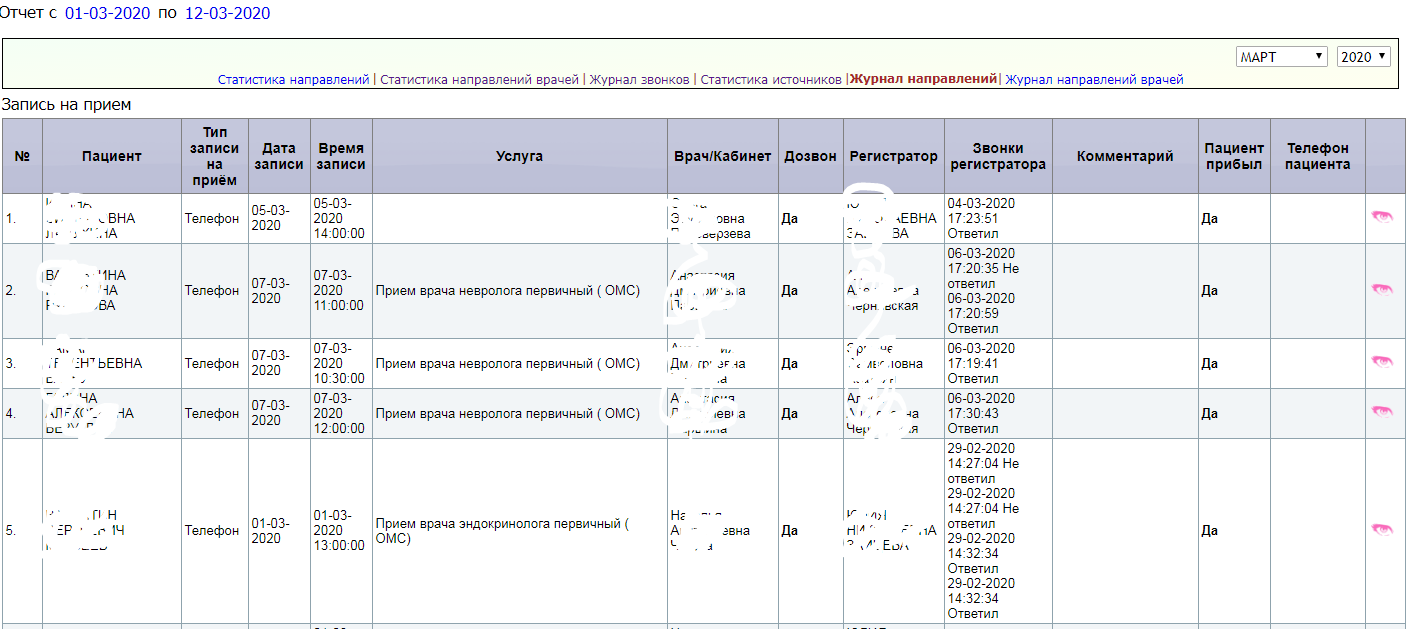1410x629 pixels.
Task: Select the Услуга column header
Action: point(519,157)
